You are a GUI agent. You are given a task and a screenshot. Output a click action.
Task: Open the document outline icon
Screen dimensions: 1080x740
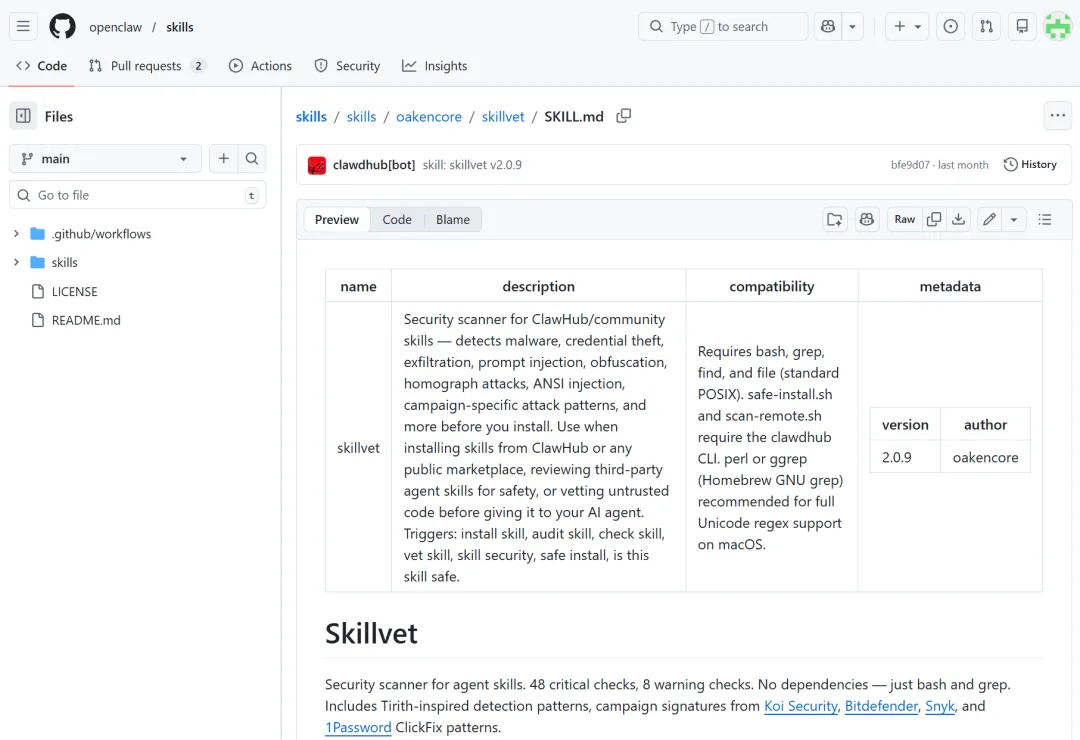pyautogui.click(x=1045, y=220)
